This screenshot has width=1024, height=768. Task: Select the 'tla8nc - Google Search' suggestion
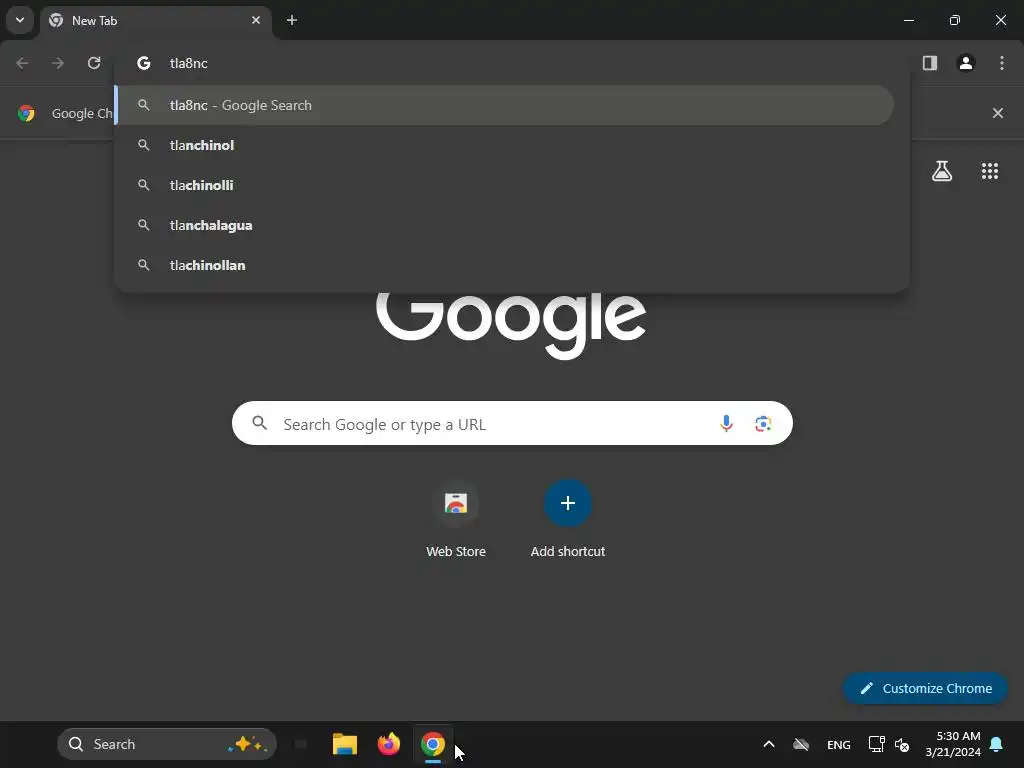pos(504,105)
